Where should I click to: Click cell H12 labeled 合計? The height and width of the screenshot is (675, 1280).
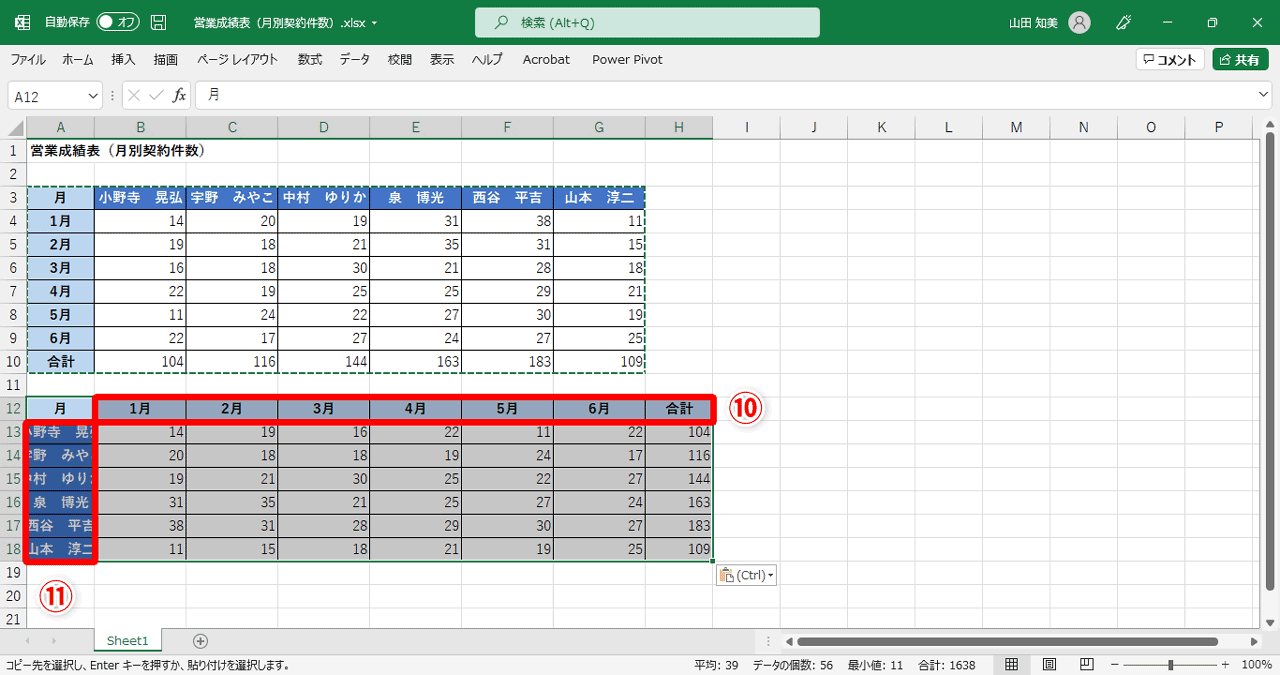click(679, 409)
